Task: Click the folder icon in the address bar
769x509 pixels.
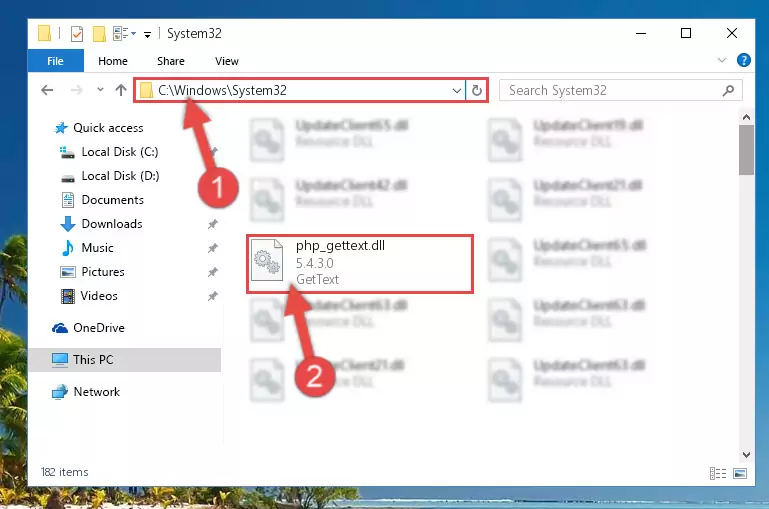Action: click(146, 91)
